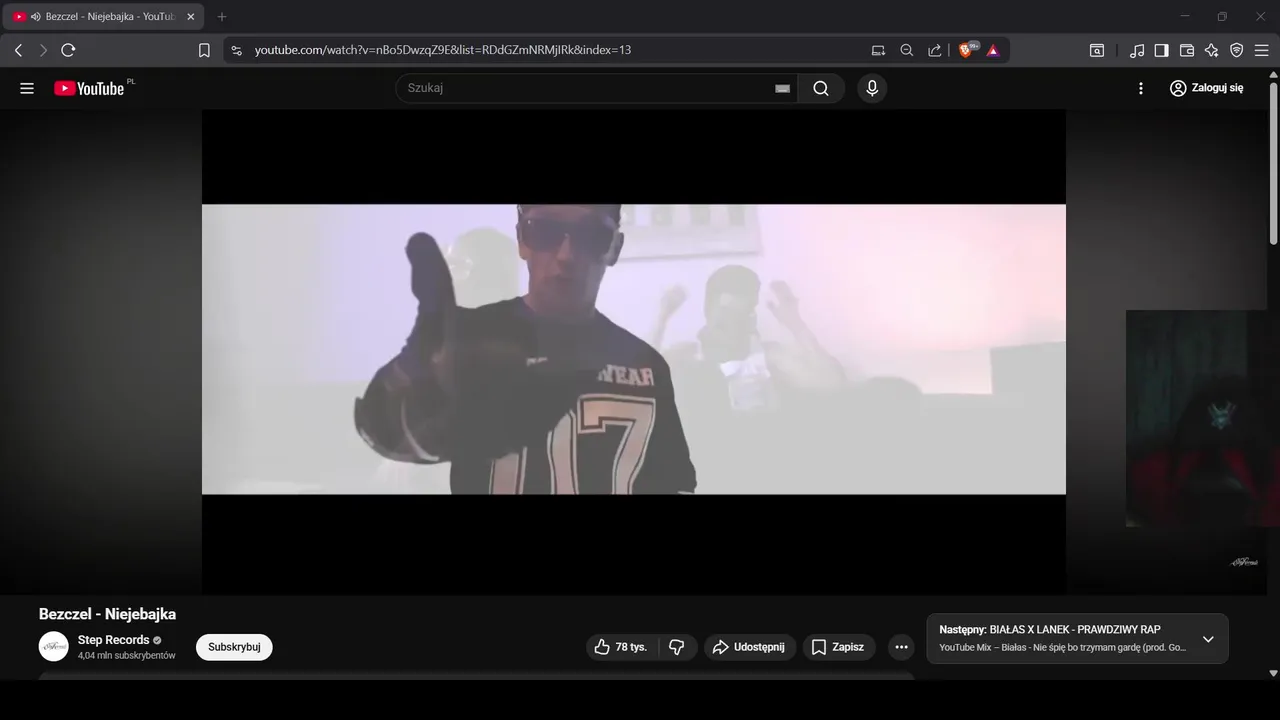Install app icon in address bar

click(878, 50)
